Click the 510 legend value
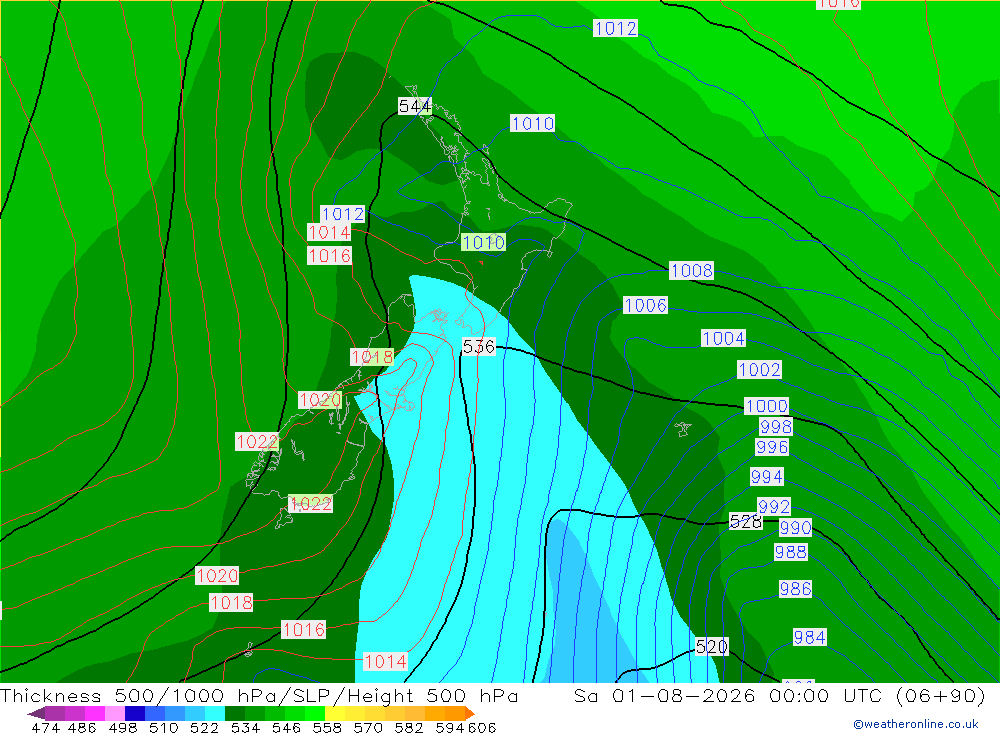The height and width of the screenshot is (733, 1000). [x=163, y=727]
